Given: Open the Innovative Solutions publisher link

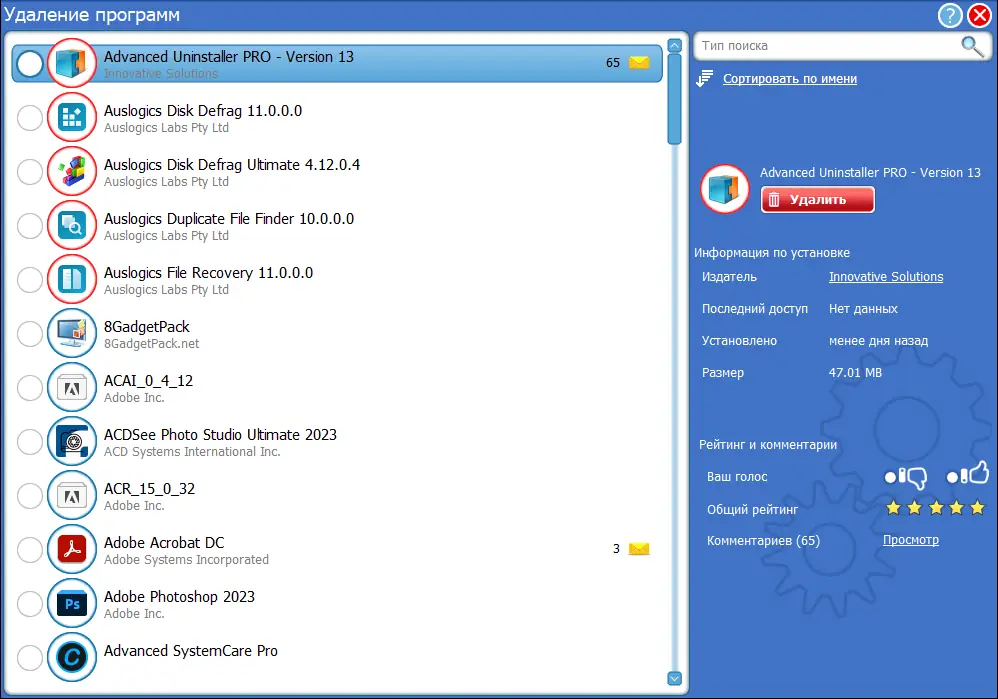Looking at the screenshot, I should point(885,276).
